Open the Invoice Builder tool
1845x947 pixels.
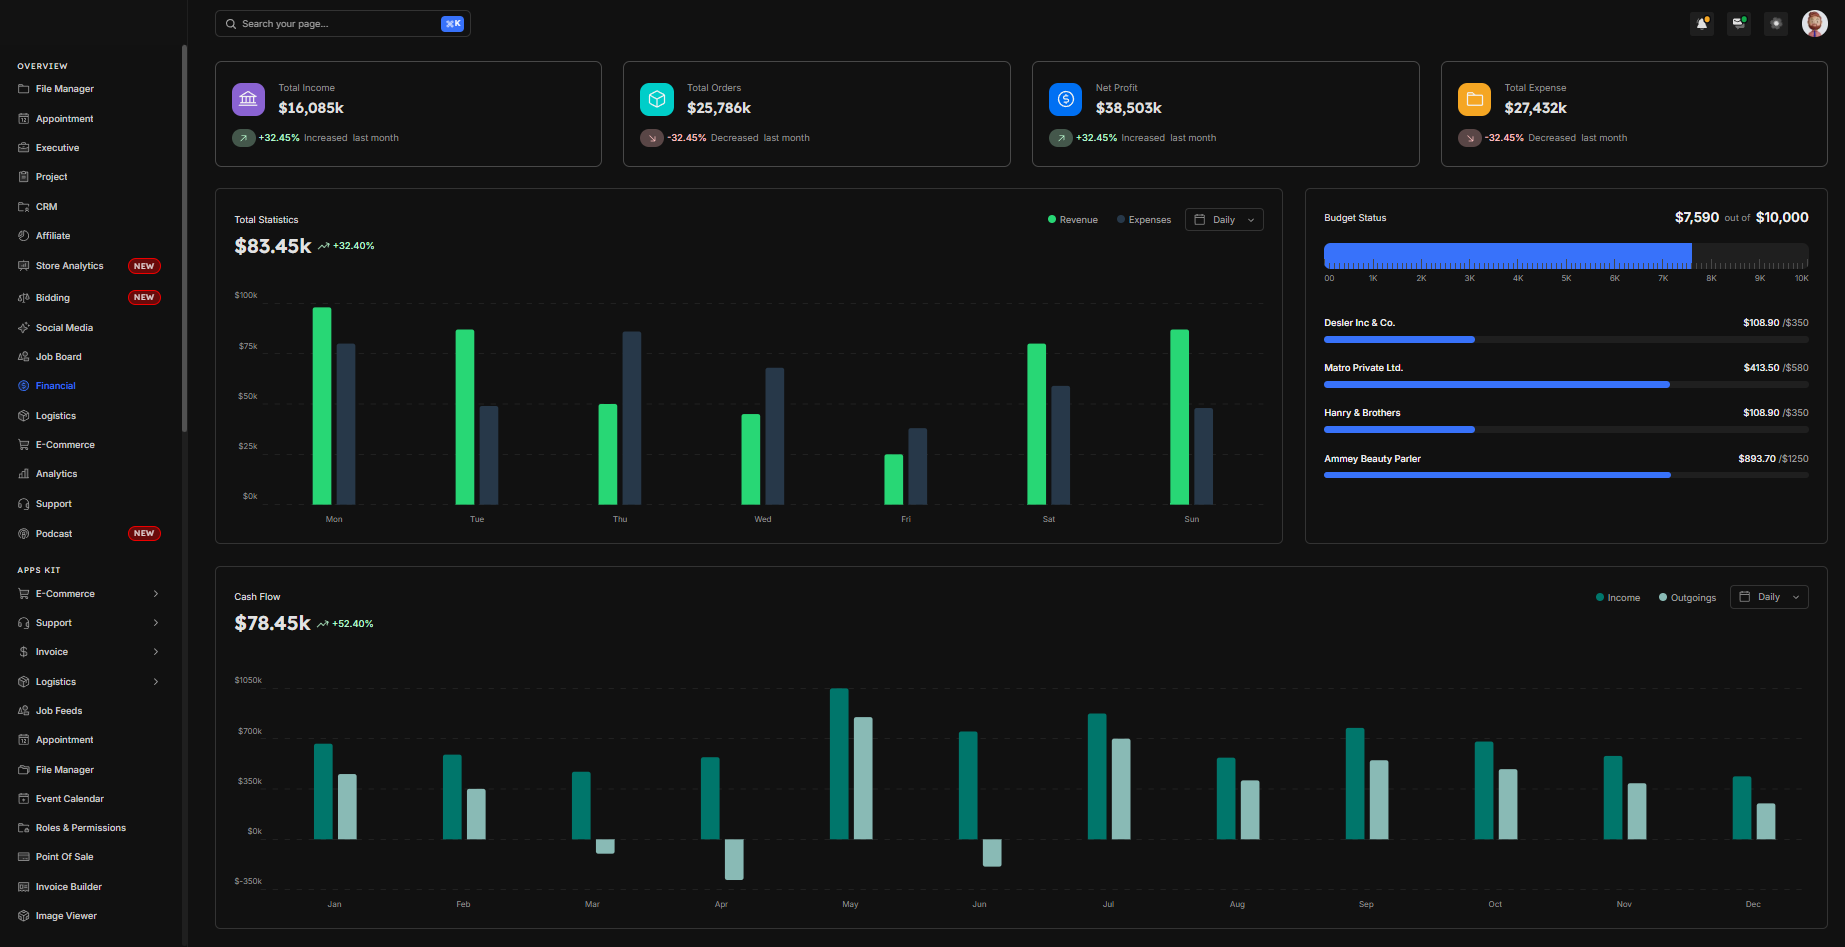click(67, 886)
